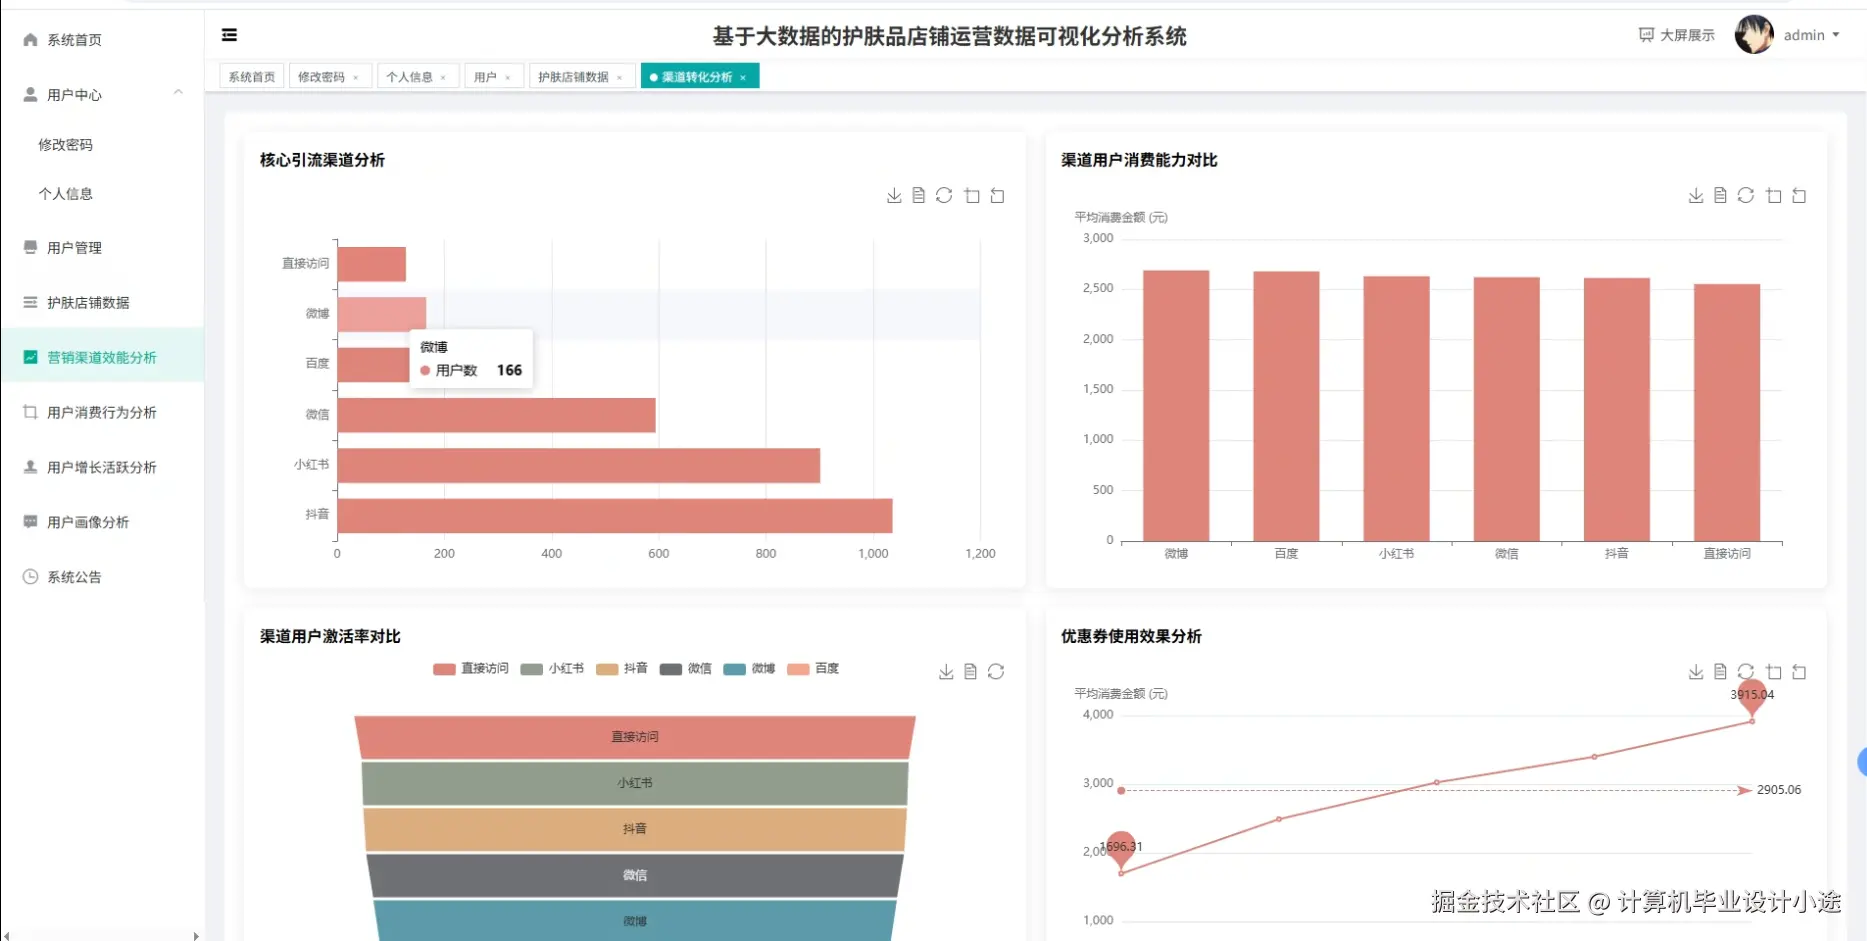Open 系统公告 in sidebar
Image resolution: width=1867 pixels, height=941 pixels.
(102, 577)
